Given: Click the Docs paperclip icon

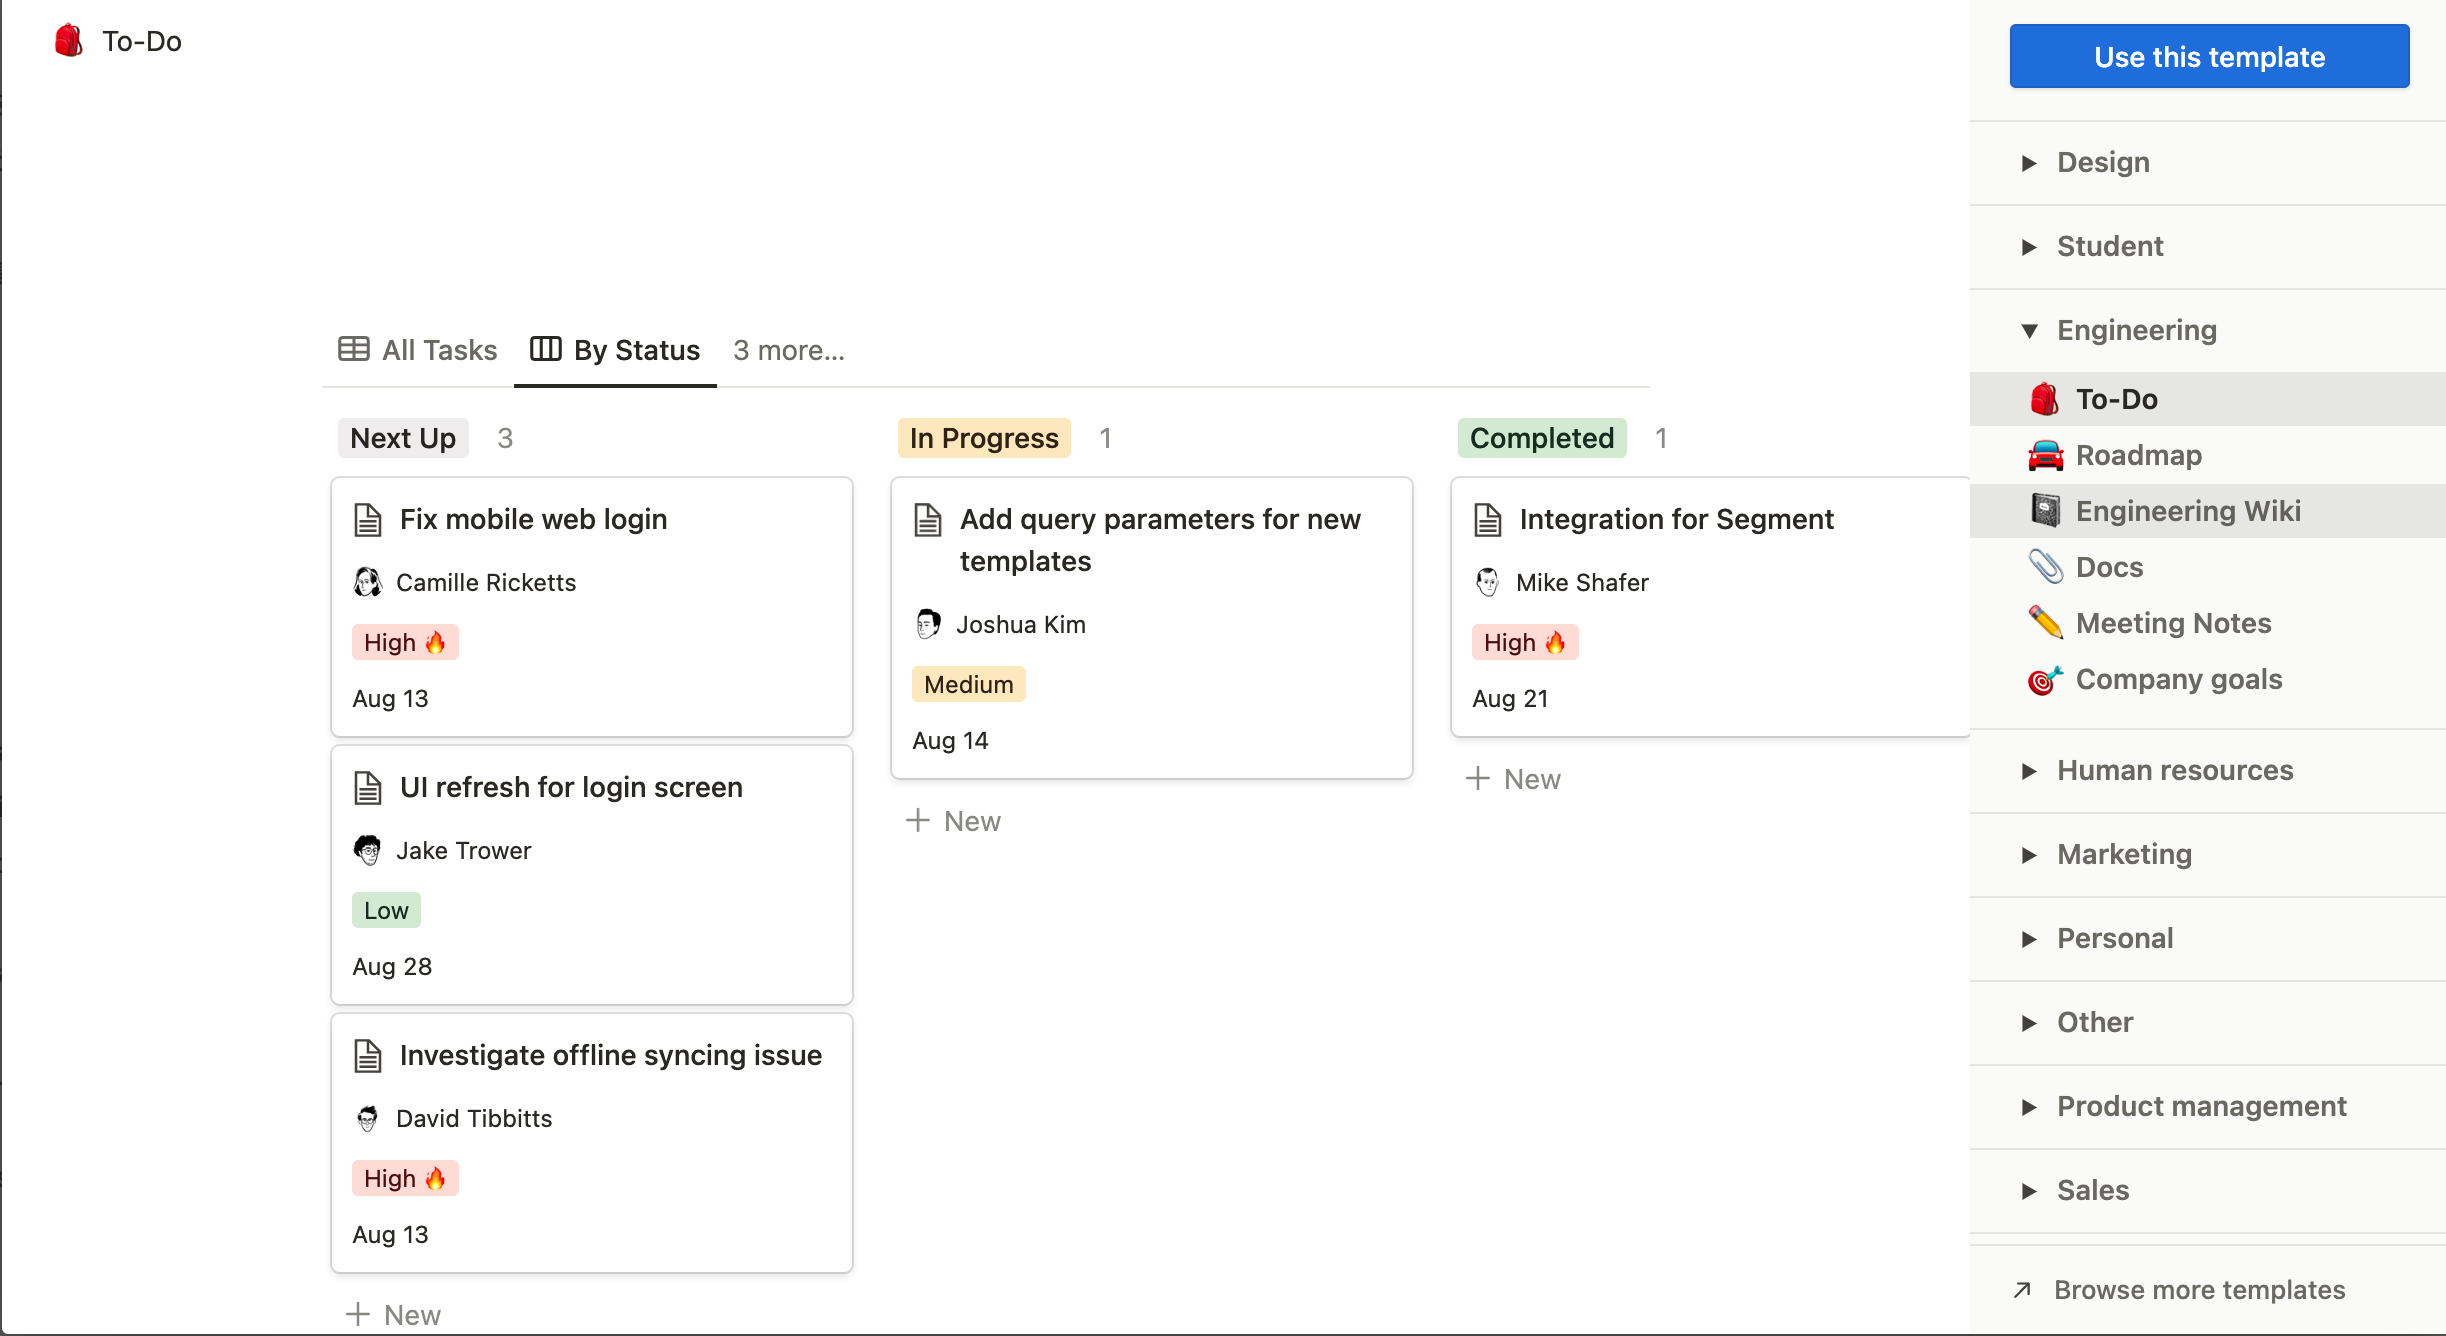Looking at the screenshot, I should (x=2045, y=567).
